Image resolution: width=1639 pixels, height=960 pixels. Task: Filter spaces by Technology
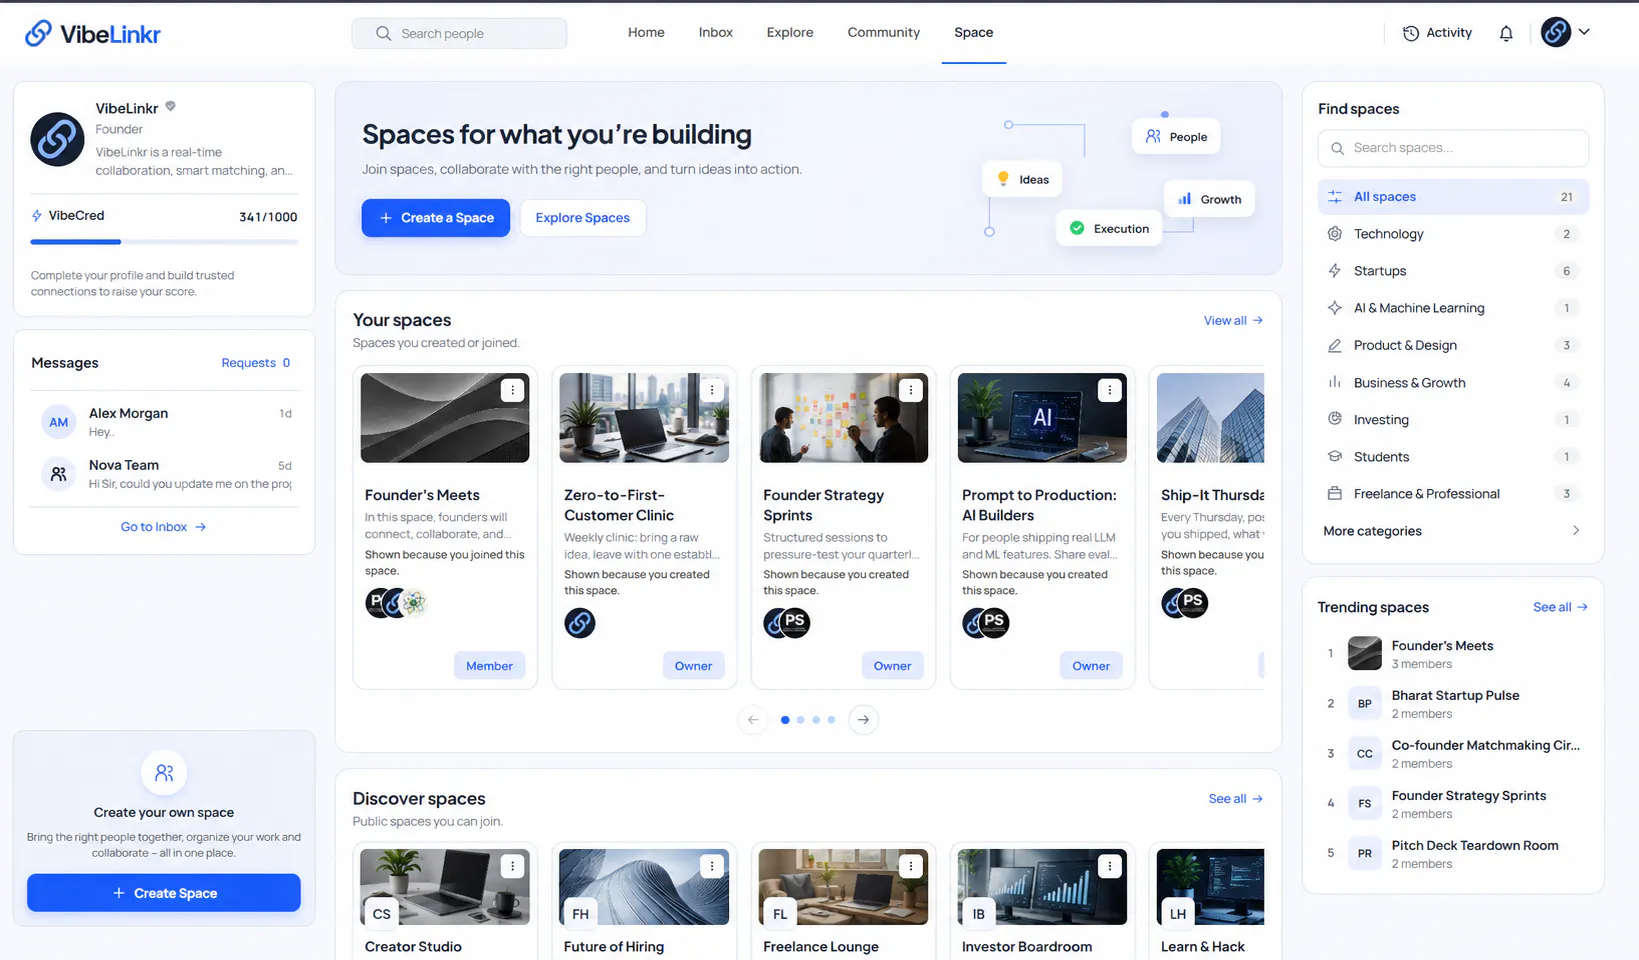click(1453, 234)
